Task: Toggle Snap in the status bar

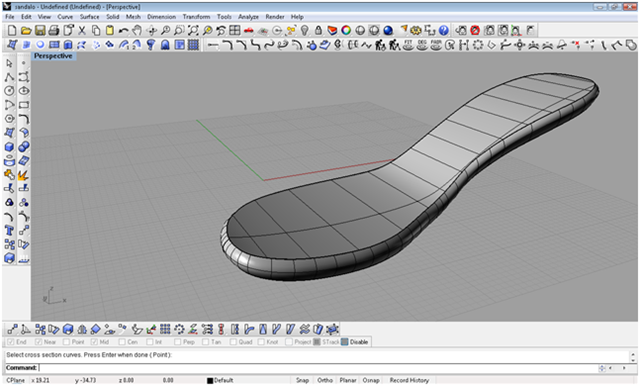Action: coord(302,380)
